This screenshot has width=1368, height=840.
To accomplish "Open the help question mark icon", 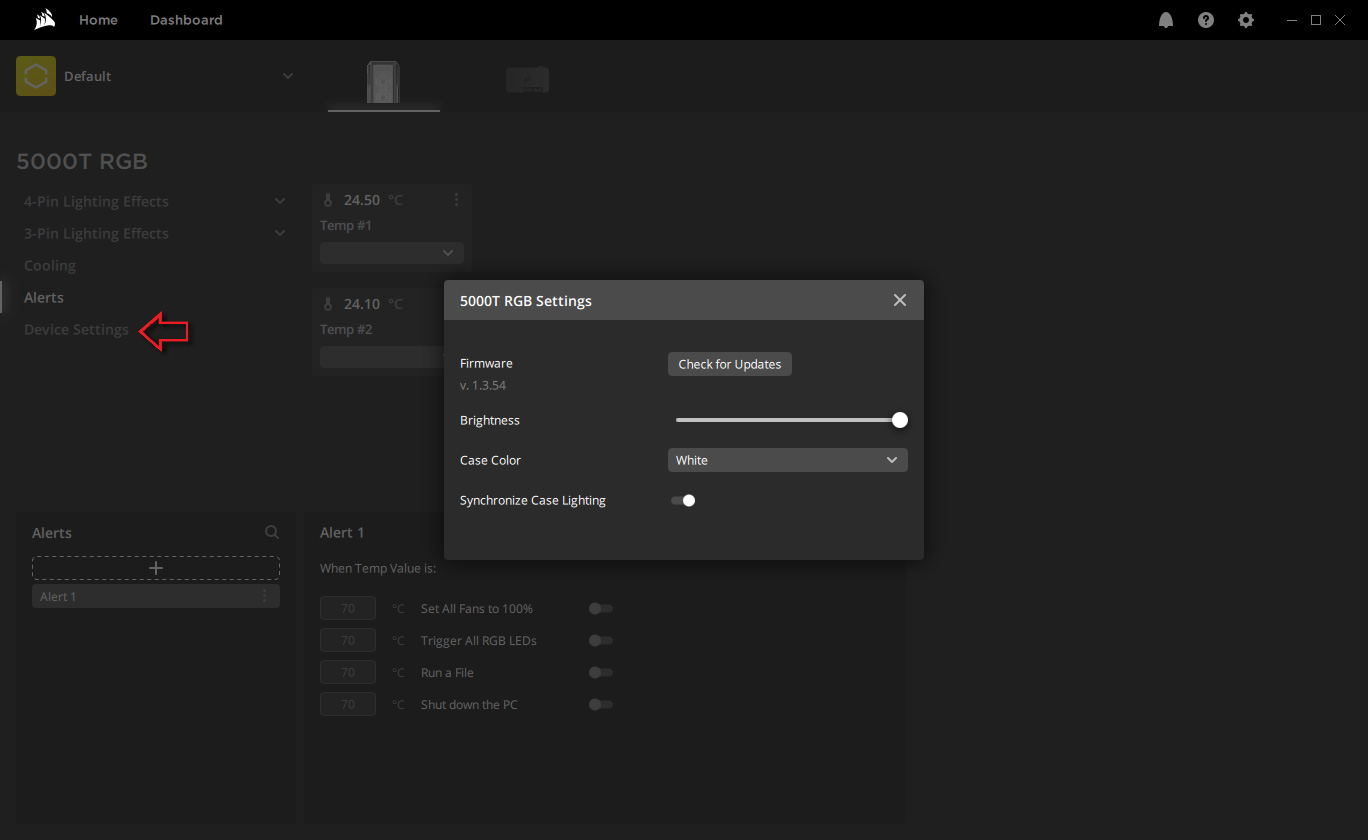I will (x=1206, y=20).
